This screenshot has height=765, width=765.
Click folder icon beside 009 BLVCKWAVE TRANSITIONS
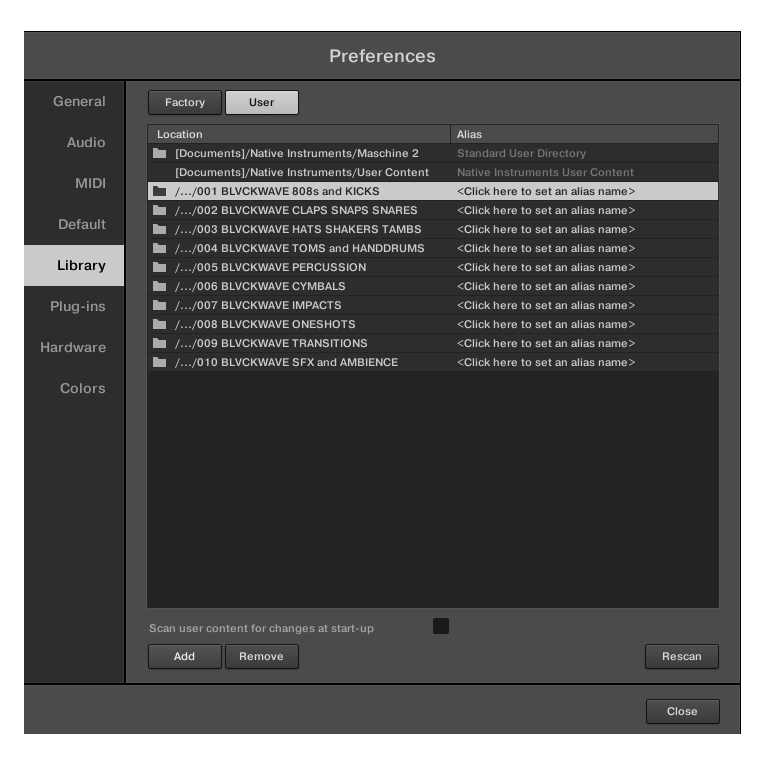point(159,343)
